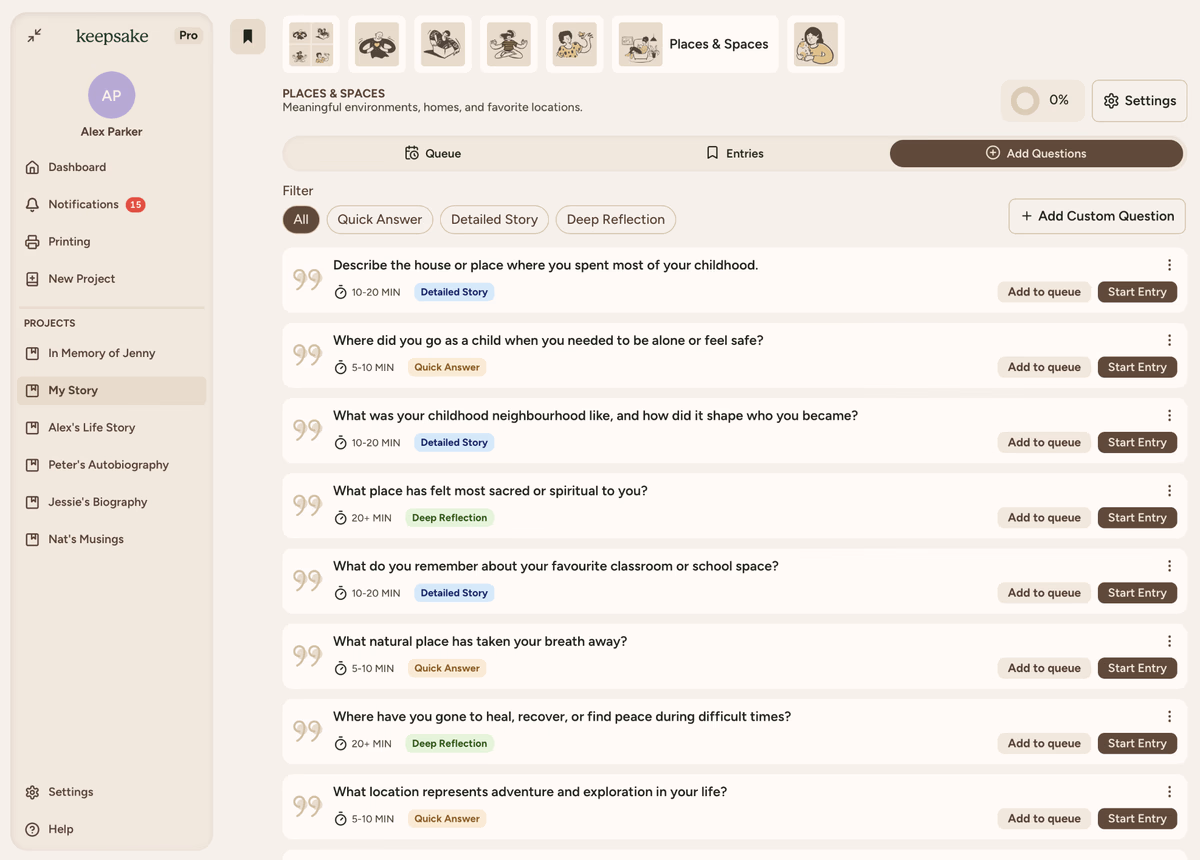The width and height of the screenshot is (1200, 860).
Task: Open Help at the sidebar bottom
Action: [x=60, y=829]
